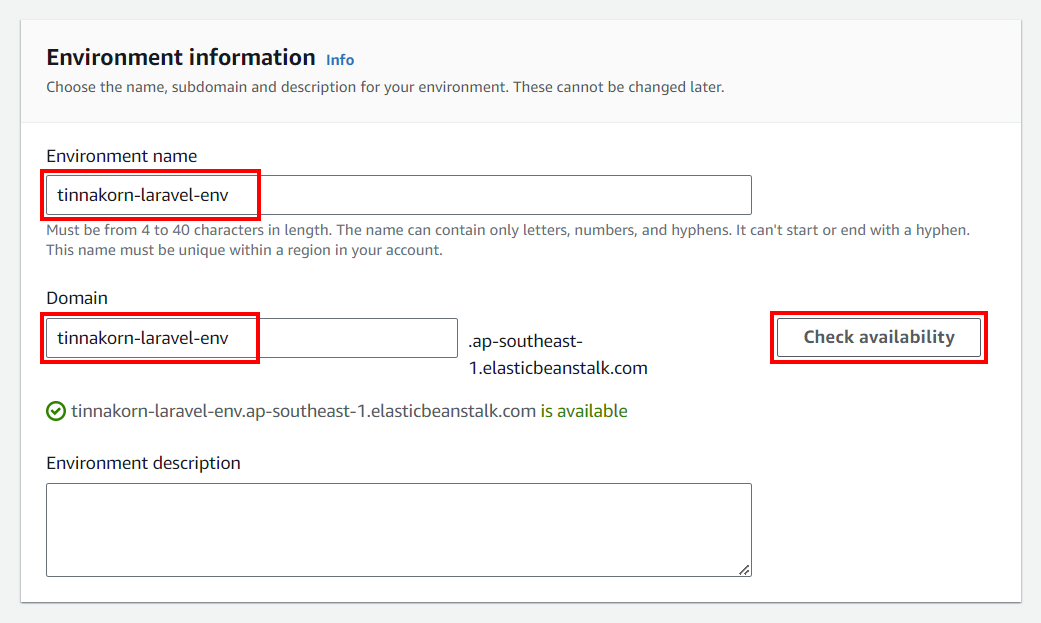Viewport: 1041px width, 623px height.
Task: Click inside the Environment description textarea
Action: 398,529
